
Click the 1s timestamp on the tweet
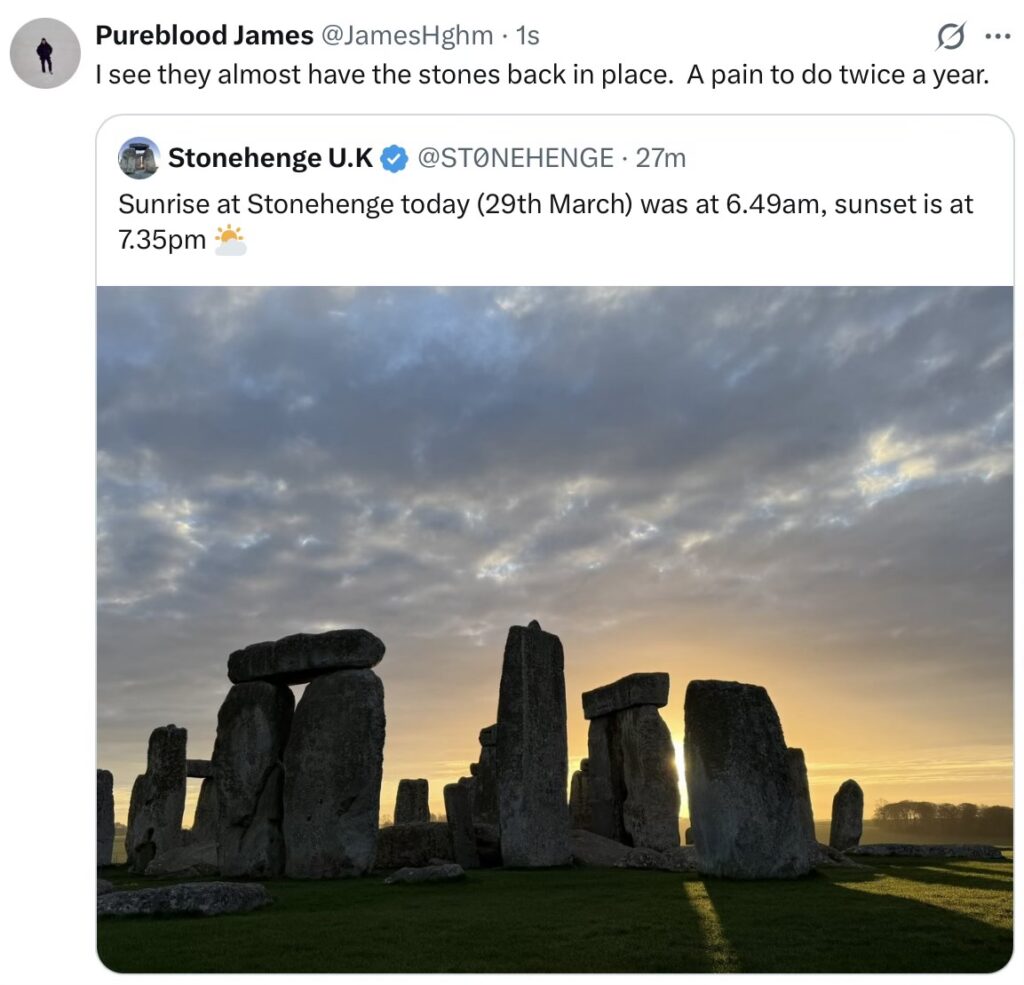coord(527,36)
